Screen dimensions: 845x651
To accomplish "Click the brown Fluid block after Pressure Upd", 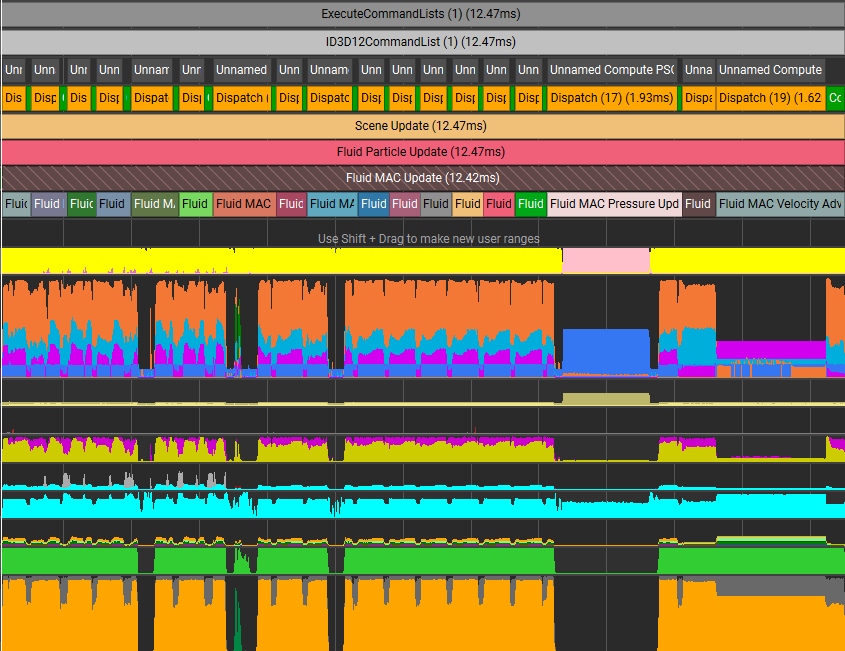I will coord(699,204).
